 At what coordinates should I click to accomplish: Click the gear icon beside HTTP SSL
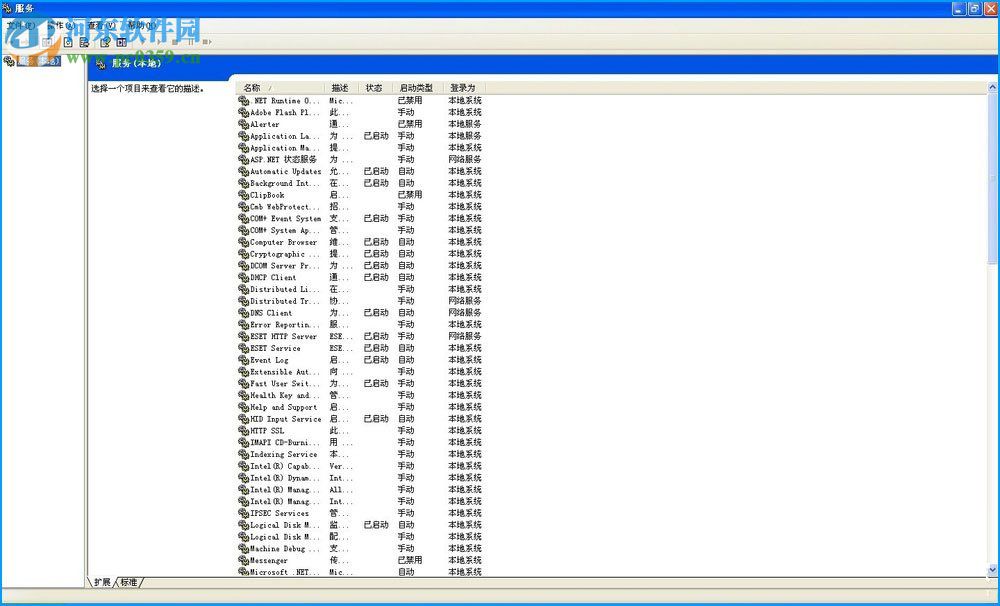(x=244, y=431)
